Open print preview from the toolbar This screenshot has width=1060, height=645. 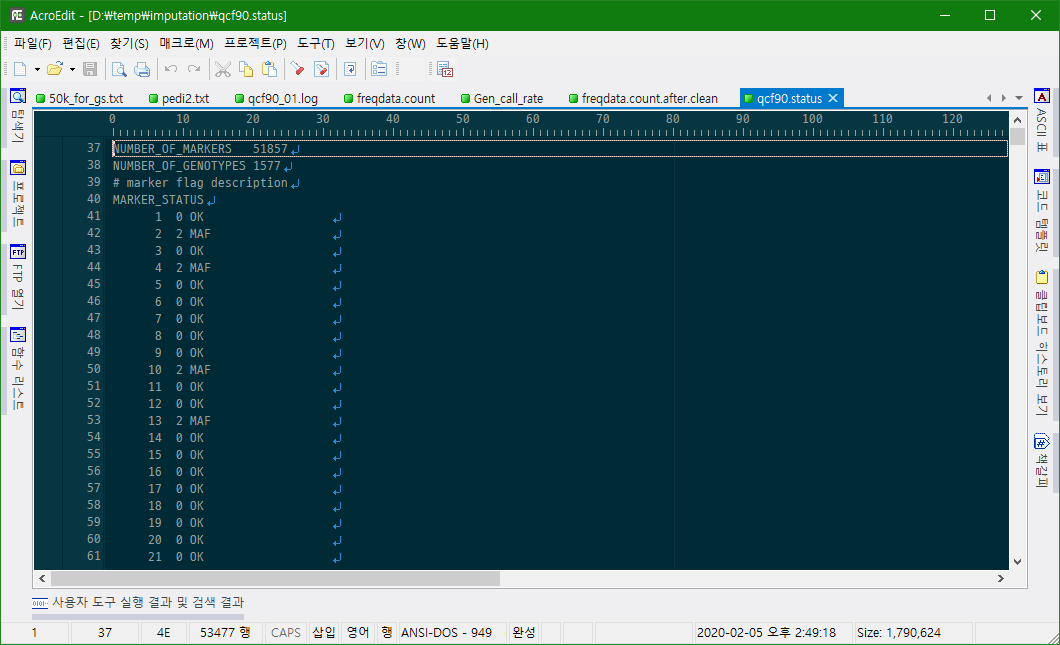pyautogui.click(x=119, y=69)
